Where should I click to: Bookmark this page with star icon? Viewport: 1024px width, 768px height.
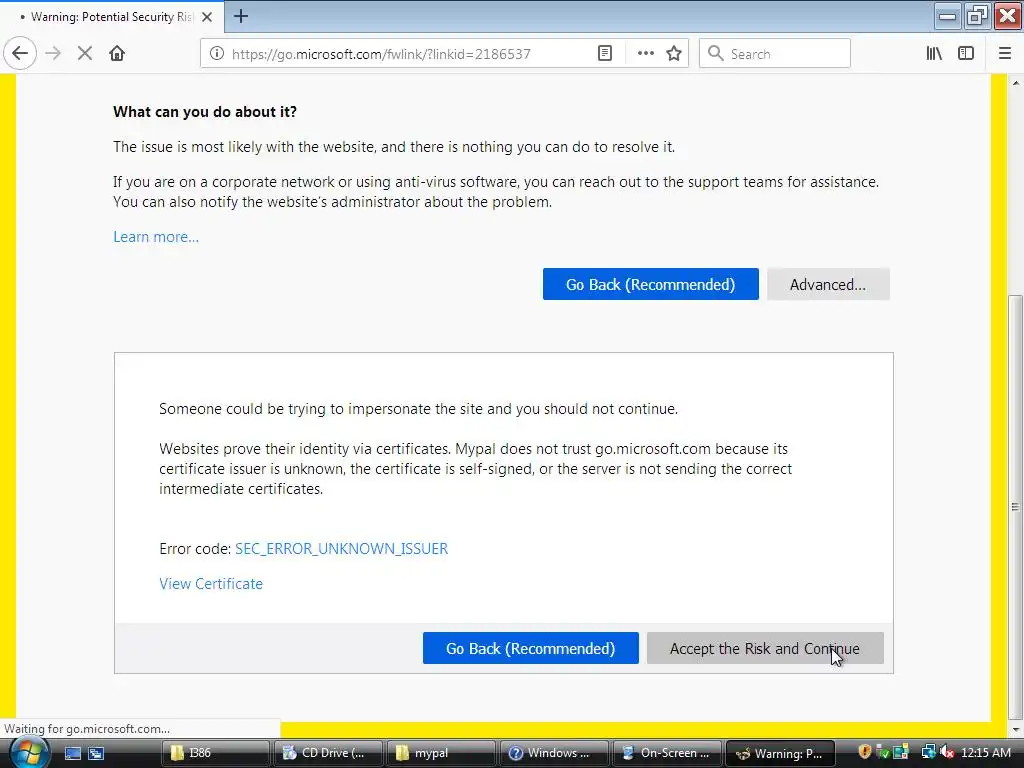coord(674,54)
